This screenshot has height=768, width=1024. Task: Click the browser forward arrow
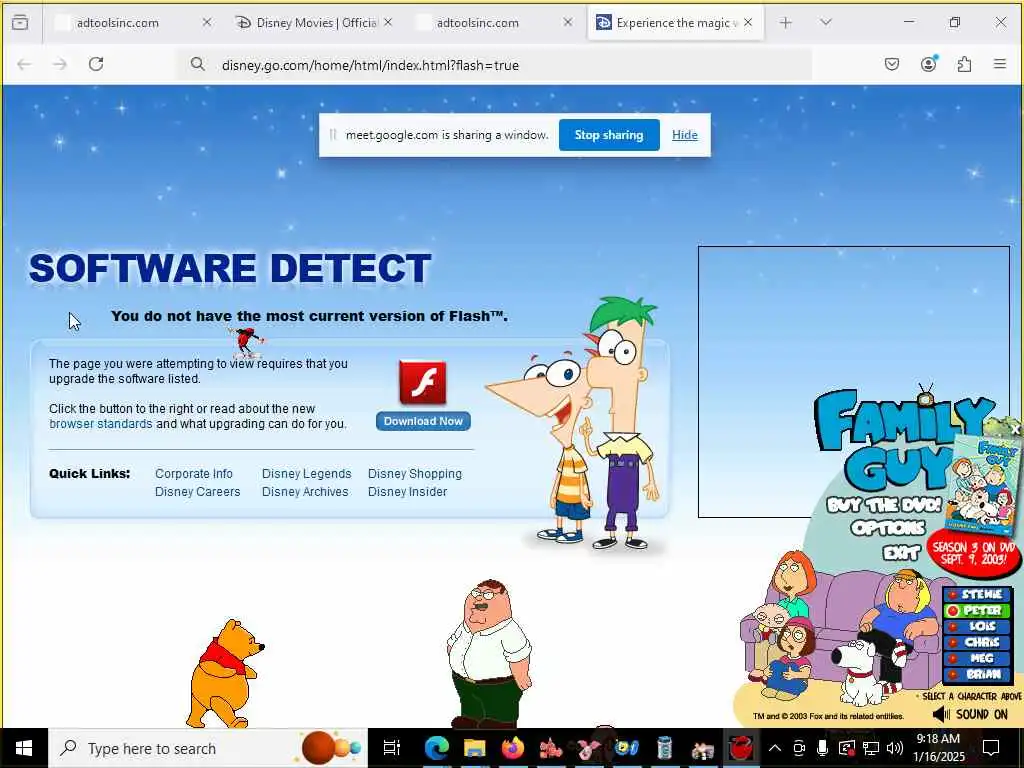(x=60, y=64)
